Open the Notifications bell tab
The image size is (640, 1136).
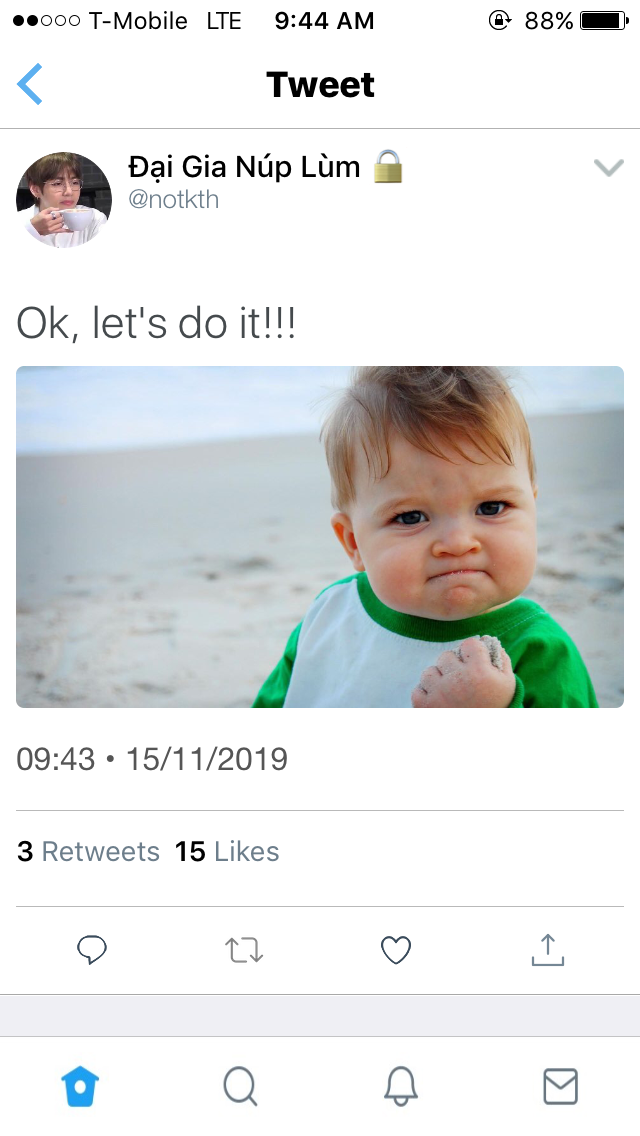coord(400,1085)
